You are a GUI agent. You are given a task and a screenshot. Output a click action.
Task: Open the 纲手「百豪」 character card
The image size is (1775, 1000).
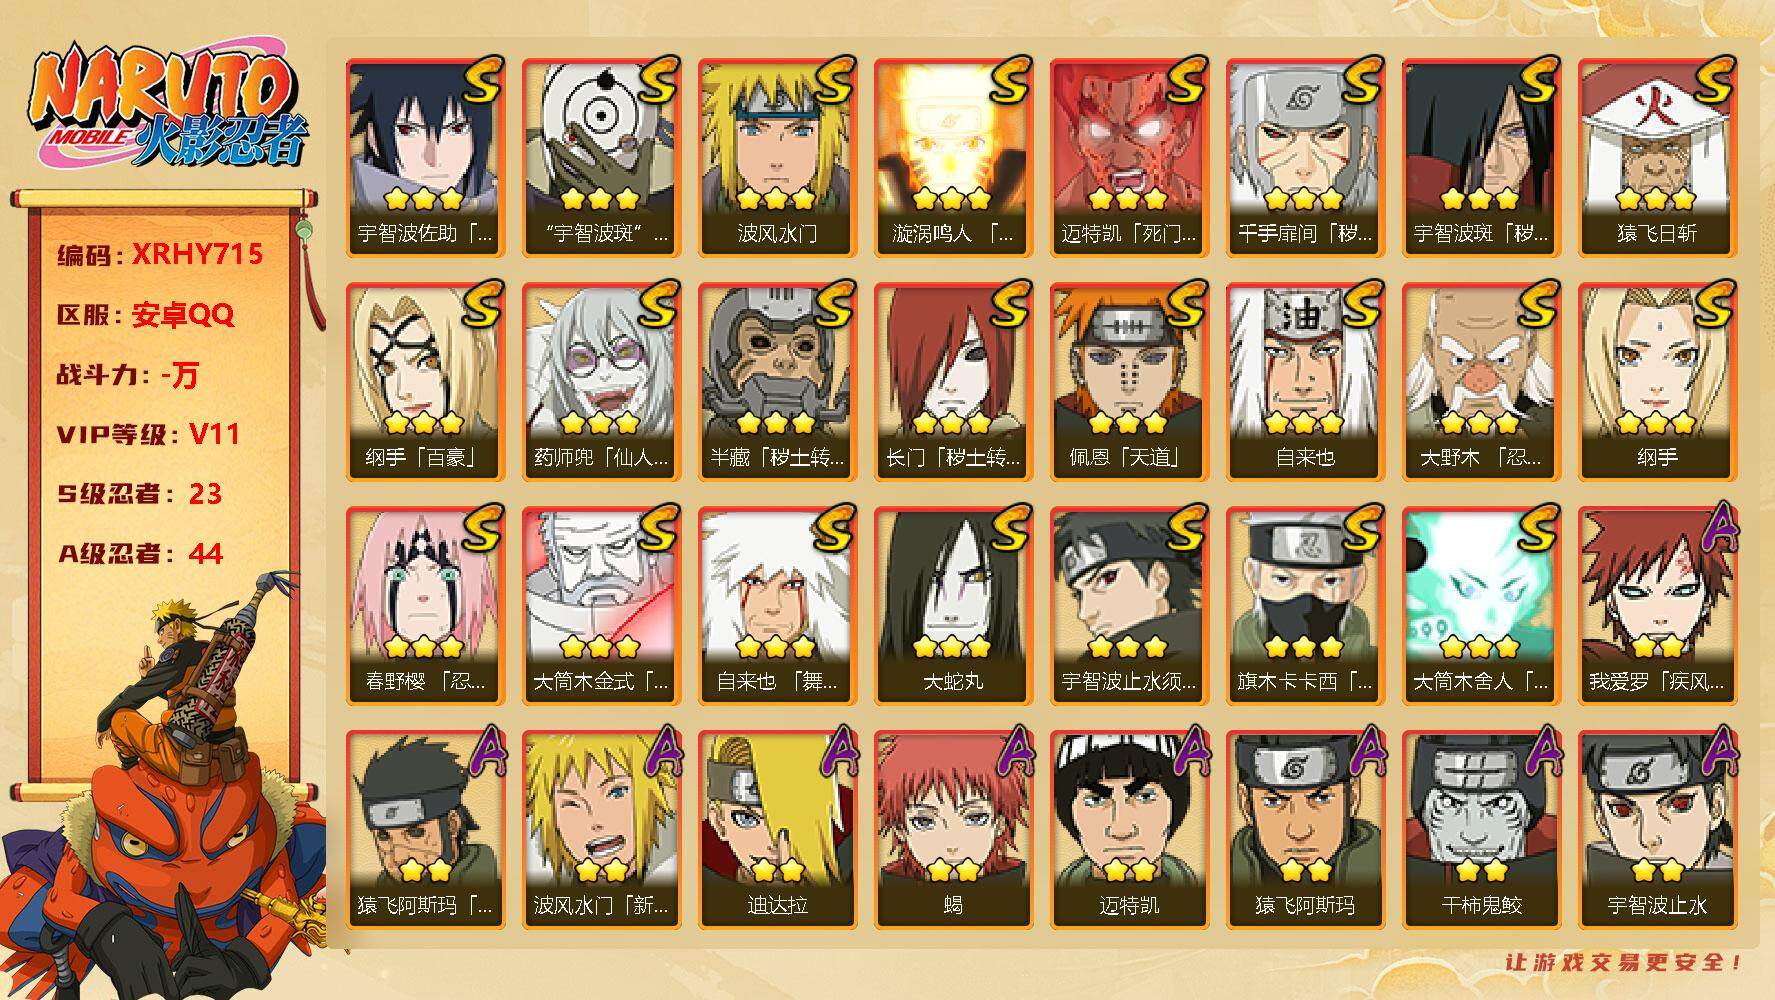425,382
